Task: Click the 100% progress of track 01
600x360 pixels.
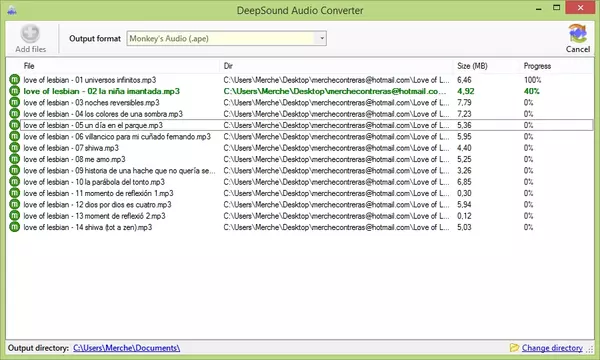Action: click(532, 80)
